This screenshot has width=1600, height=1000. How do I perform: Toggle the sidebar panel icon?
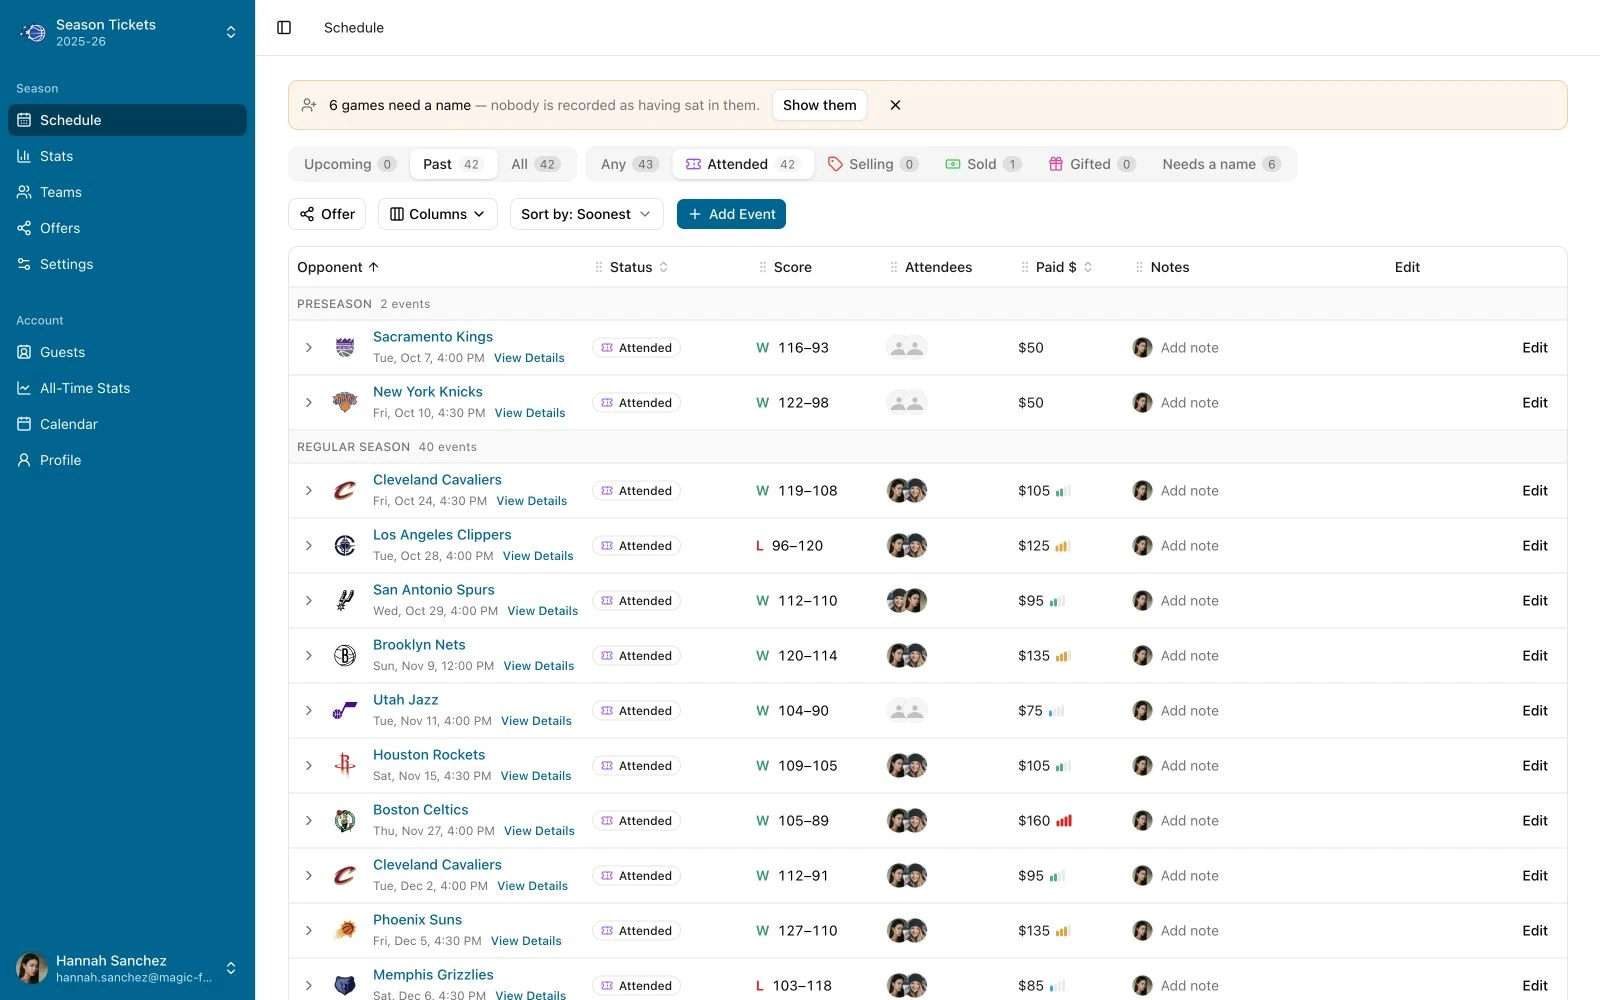point(284,28)
